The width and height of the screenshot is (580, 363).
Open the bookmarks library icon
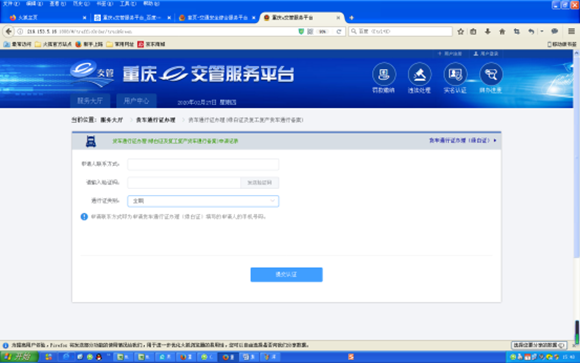point(473,31)
